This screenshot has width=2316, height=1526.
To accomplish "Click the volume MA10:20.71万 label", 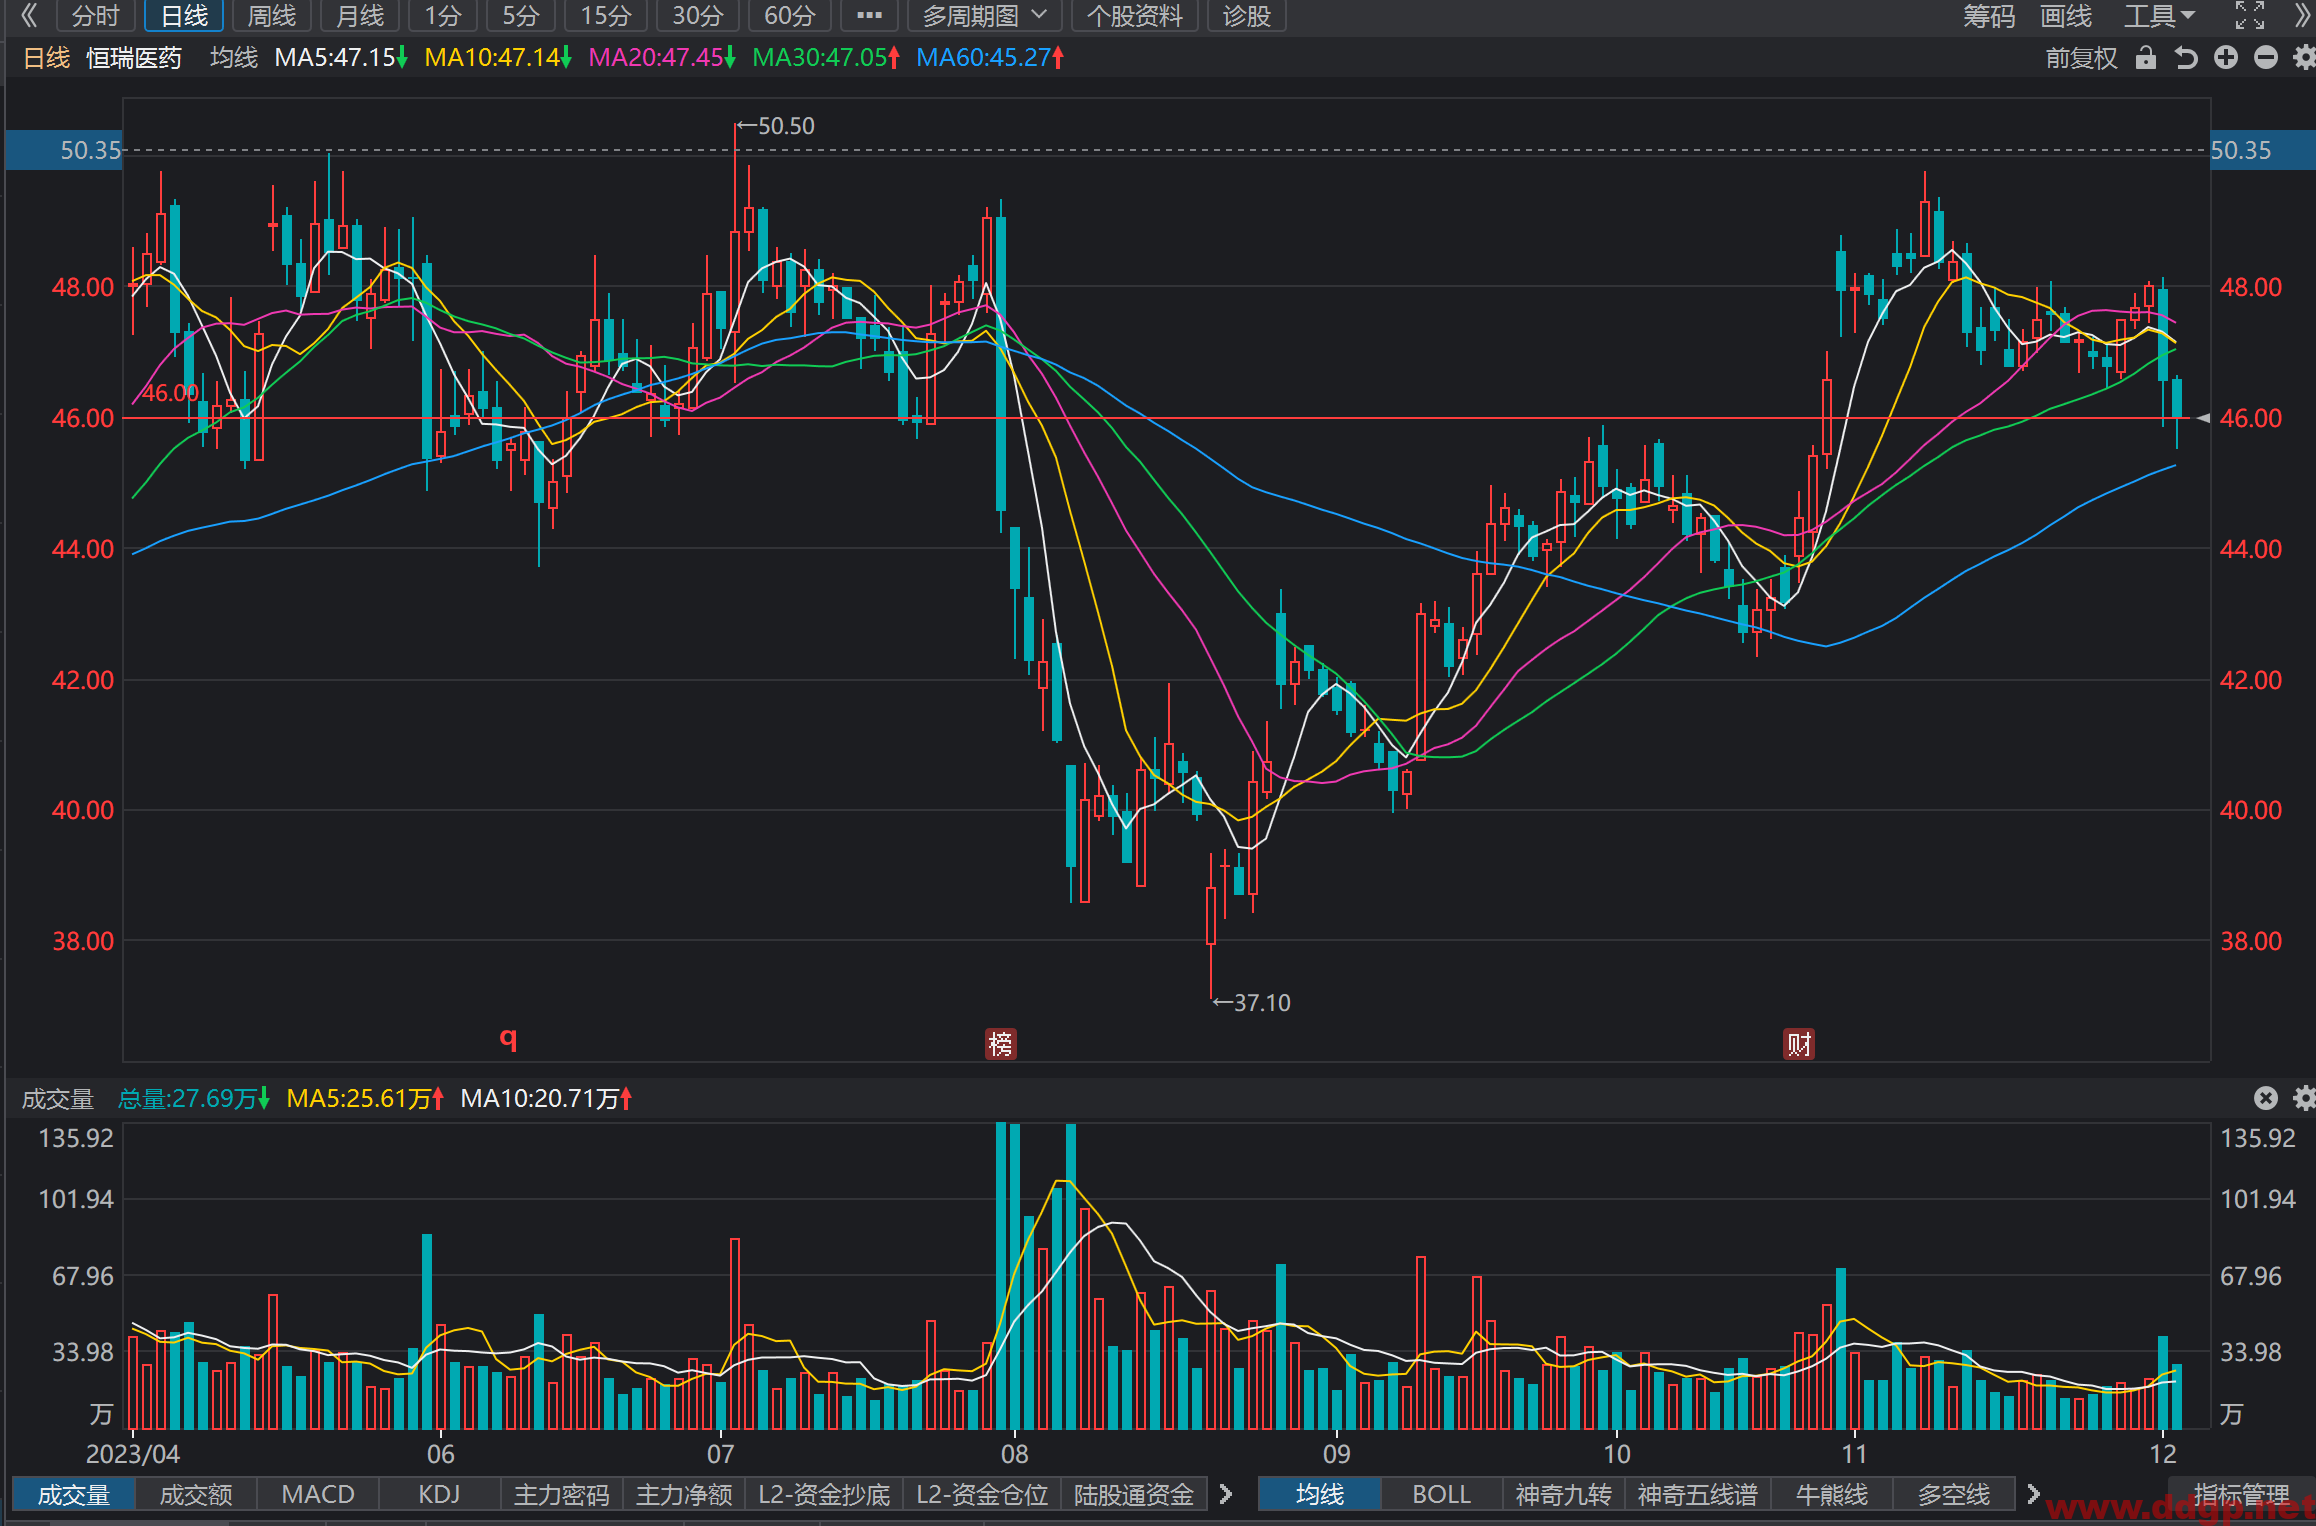I will click(546, 1098).
